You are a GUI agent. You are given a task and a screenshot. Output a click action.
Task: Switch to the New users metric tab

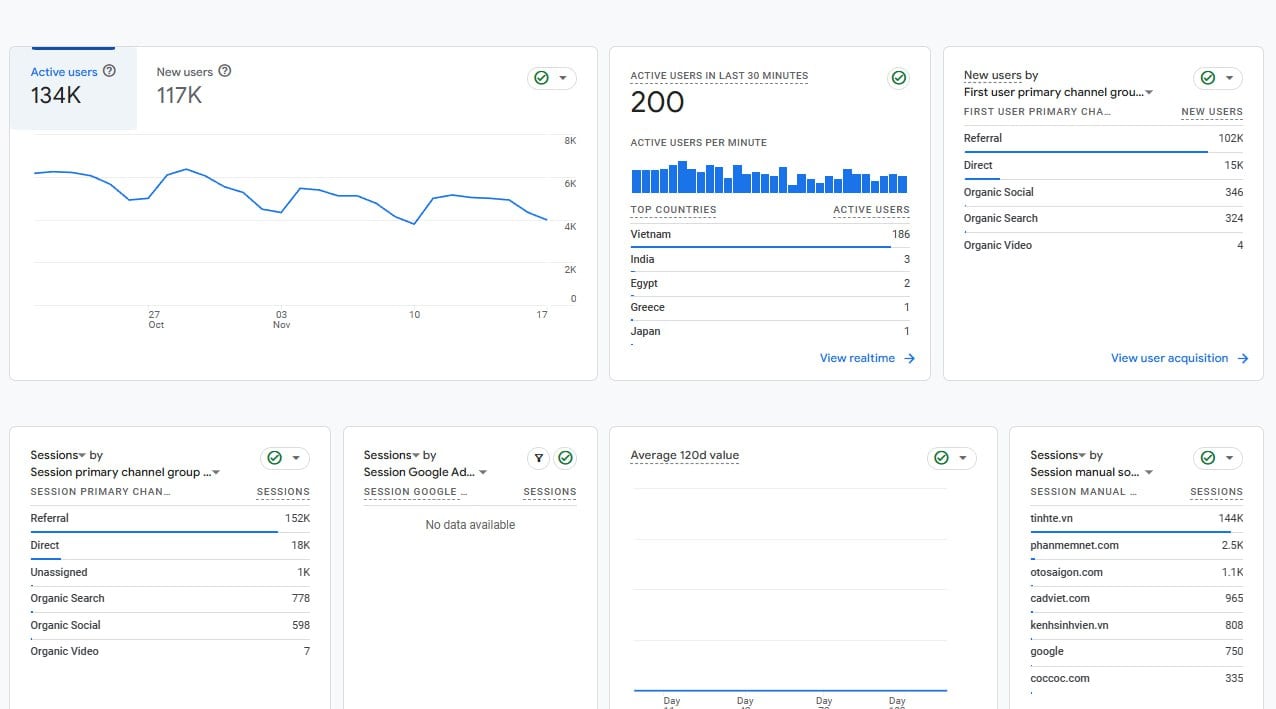tap(194, 88)
